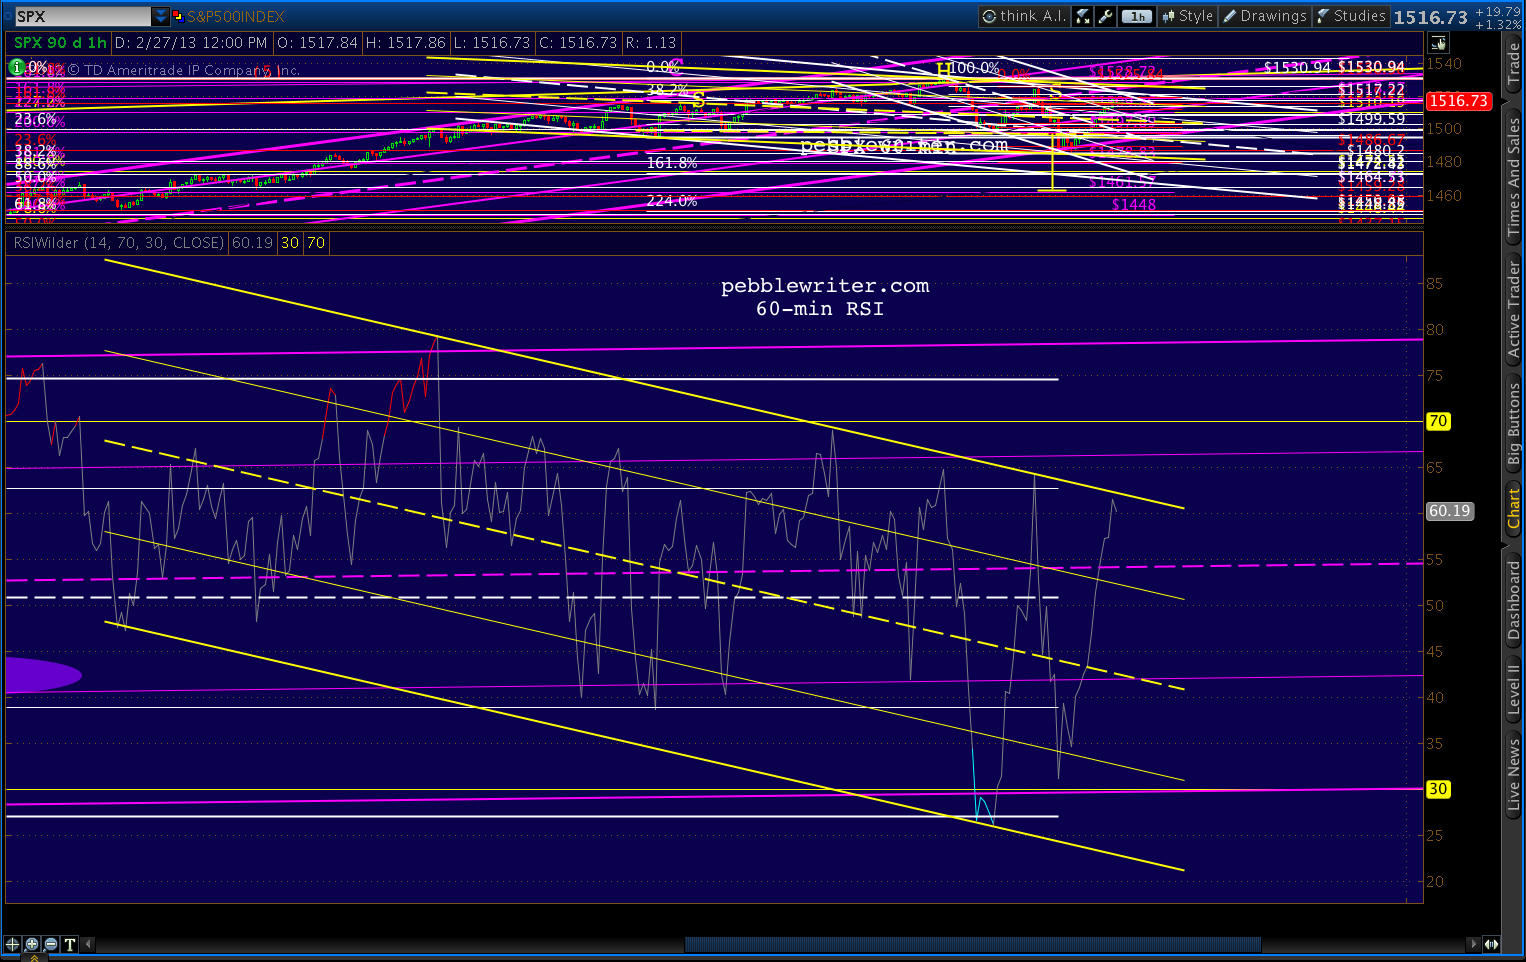Open the think A.I. tool
1526x962 pixels.
tap(1024, 16)
